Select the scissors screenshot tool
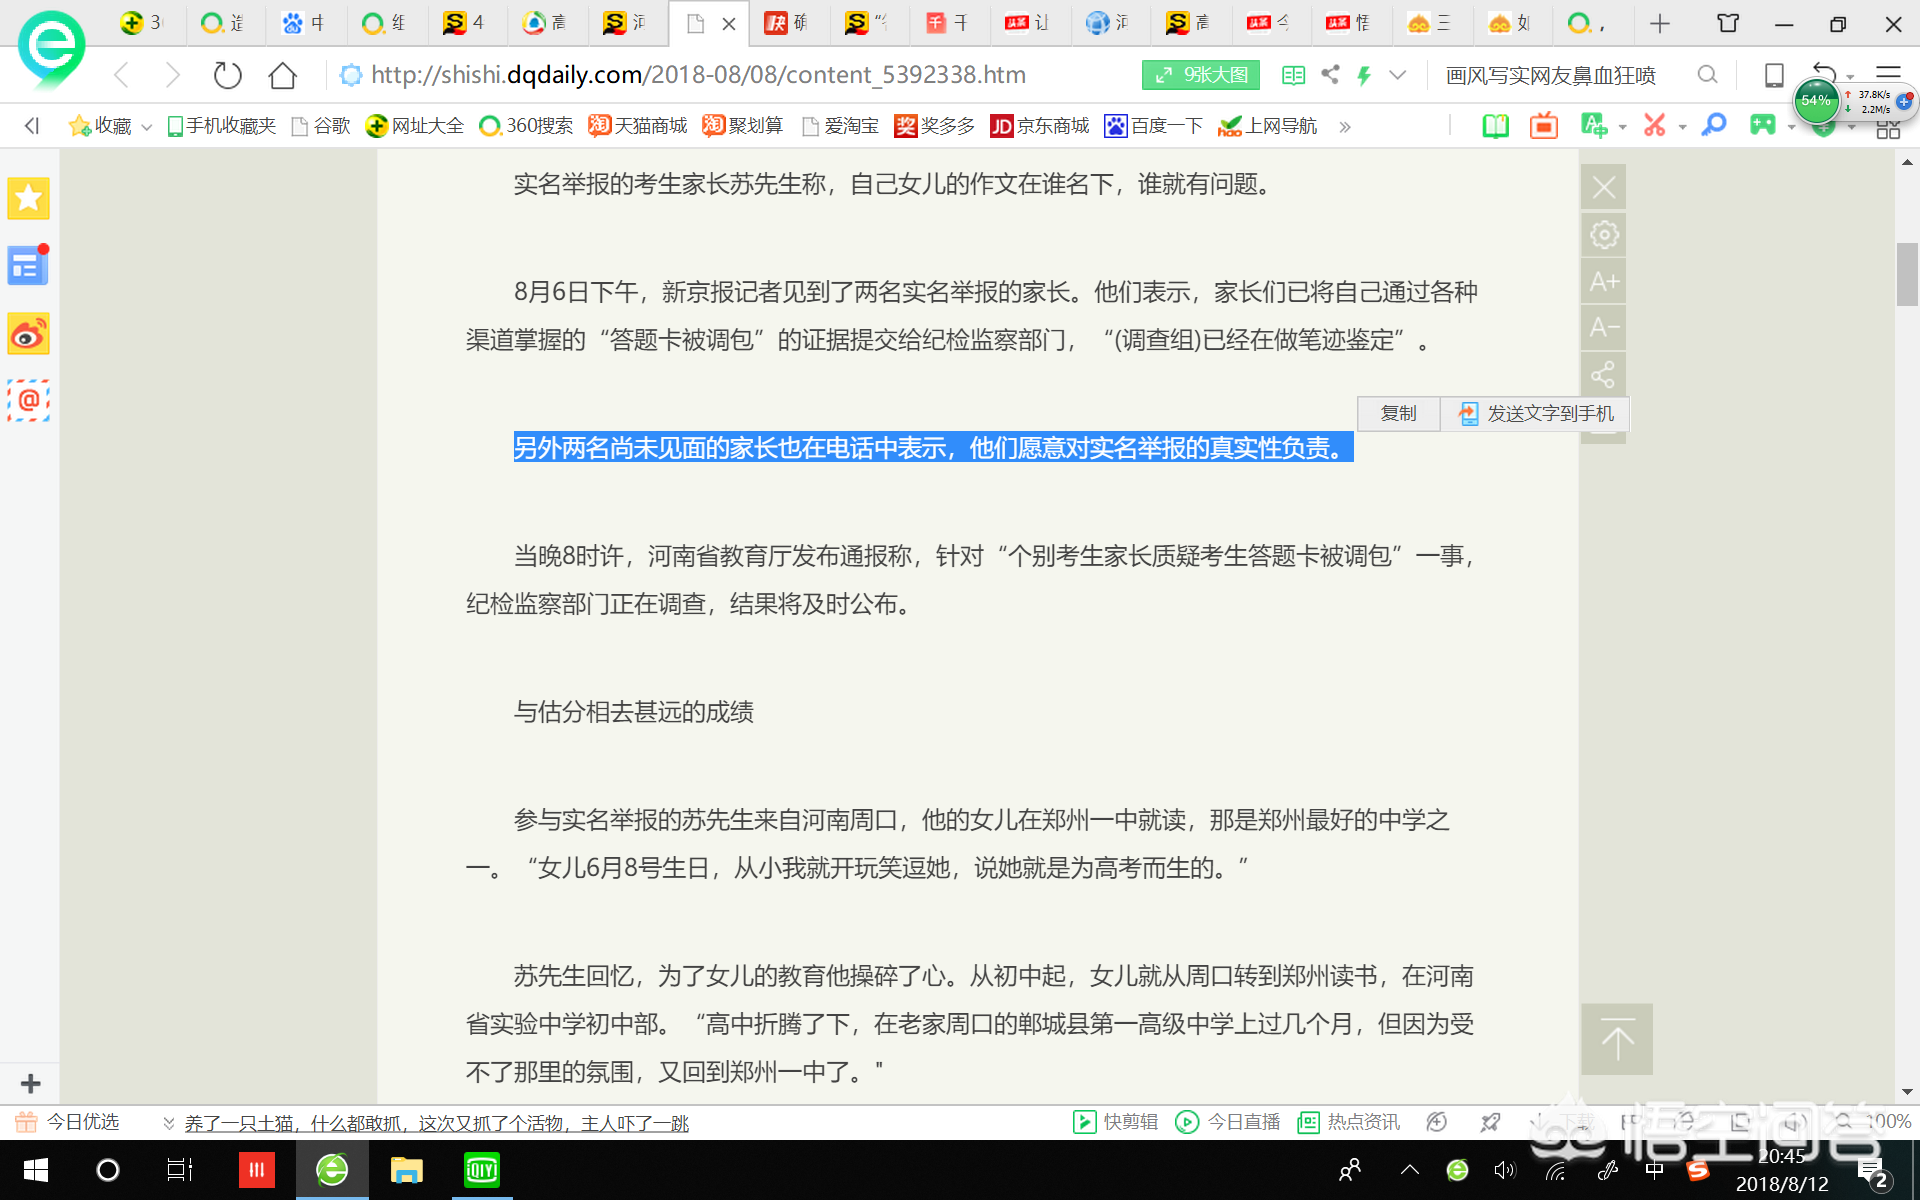1920x1200 pixels. pos(1655,125)
